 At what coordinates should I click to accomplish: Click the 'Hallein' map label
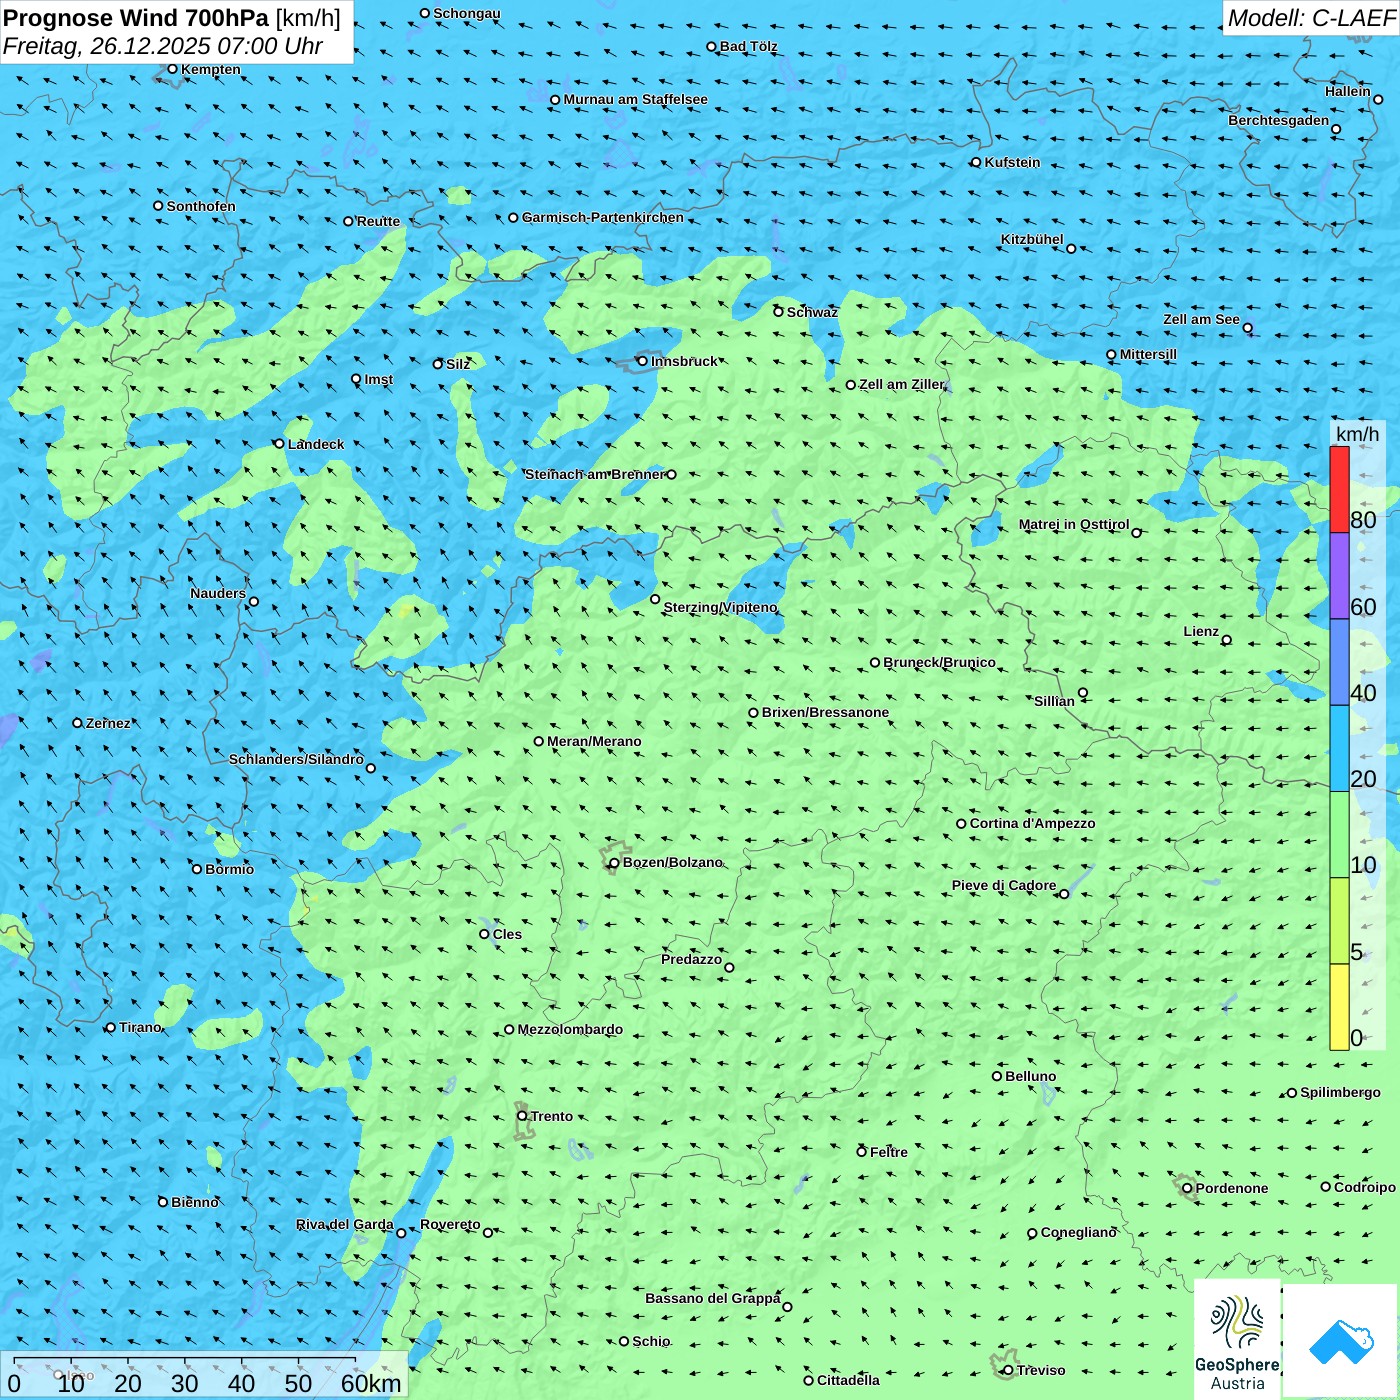coord(1348,92)
